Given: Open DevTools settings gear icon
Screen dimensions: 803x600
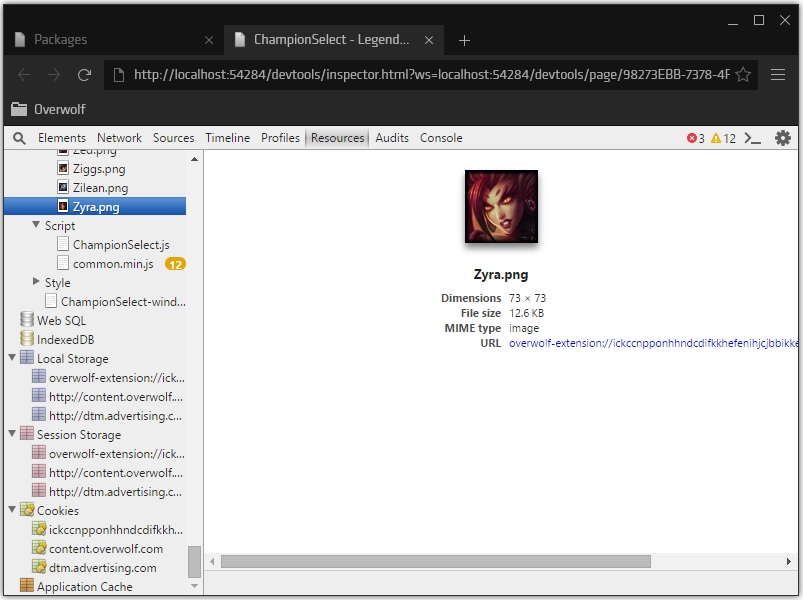Looking at the screenshot, I should 783,138.
